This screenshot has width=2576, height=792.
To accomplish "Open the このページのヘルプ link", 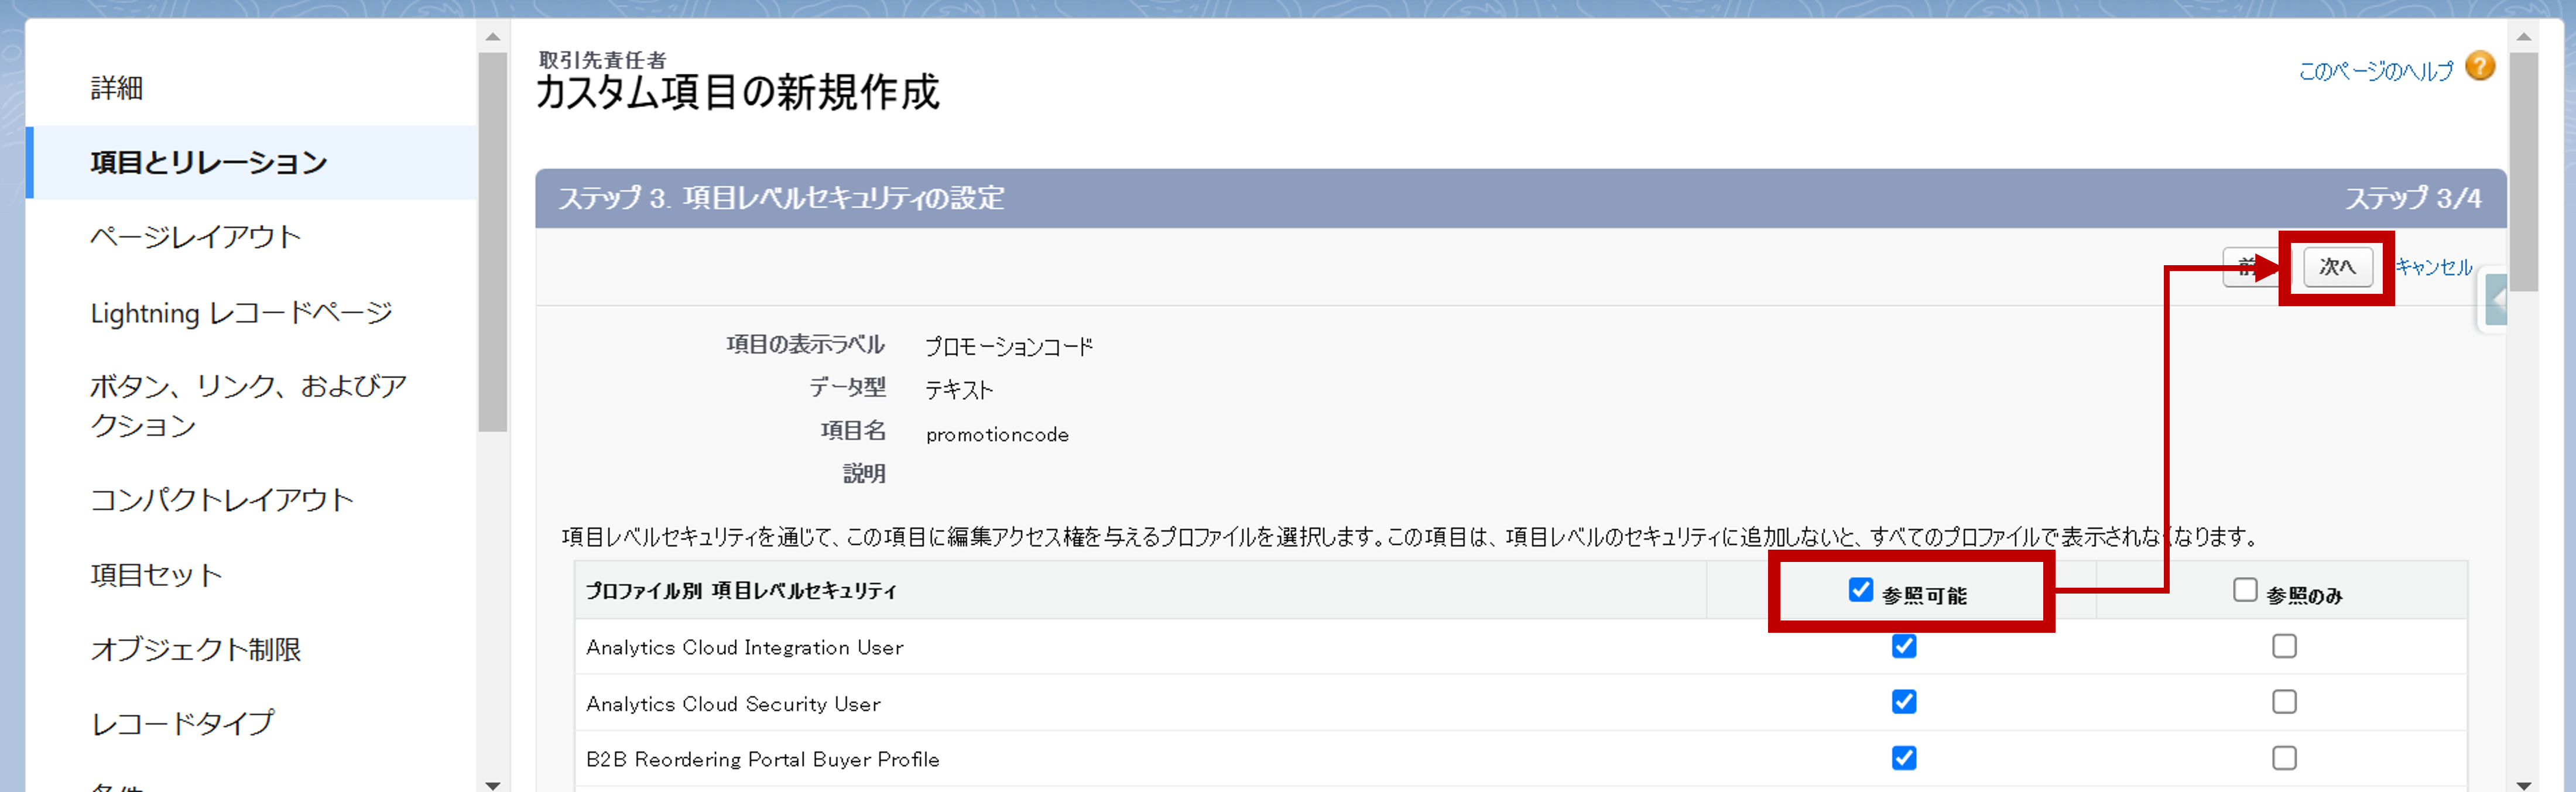I will pyautogui.click(x=2375, y=71).
